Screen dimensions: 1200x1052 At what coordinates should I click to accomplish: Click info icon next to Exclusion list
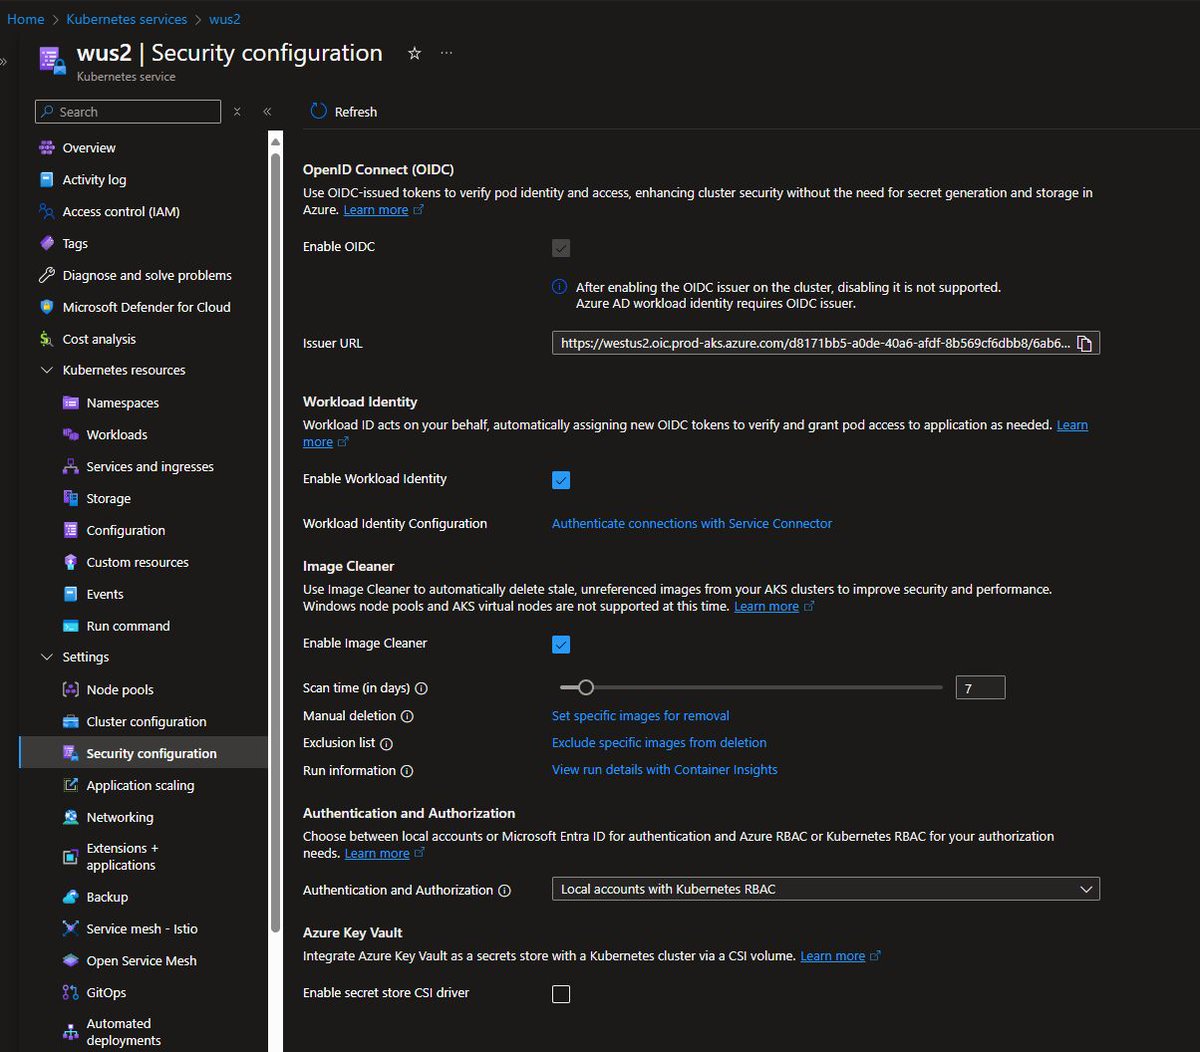click(386, 744)
